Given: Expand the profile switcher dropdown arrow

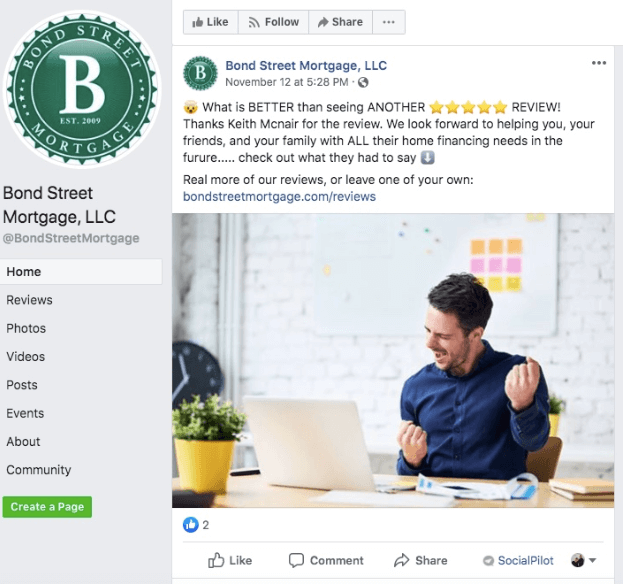Looking at the screenshot, I should (x=592, y=560).
